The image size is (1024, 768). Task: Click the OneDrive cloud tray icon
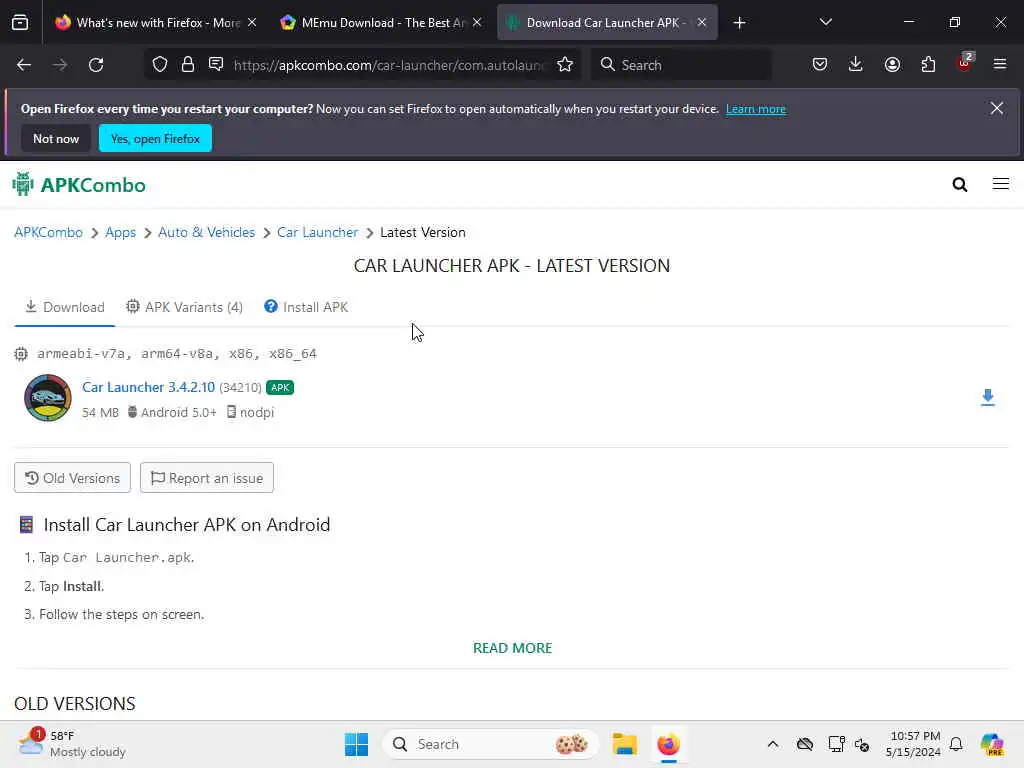805,744
